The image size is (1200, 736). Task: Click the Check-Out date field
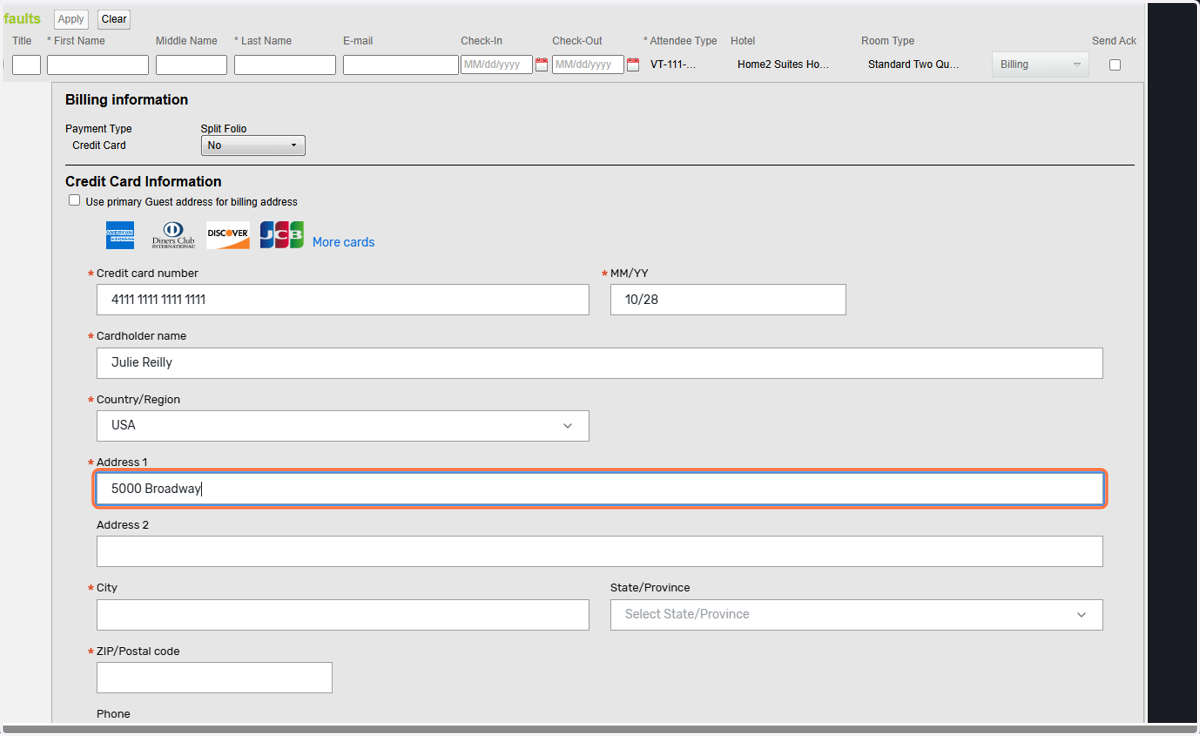pyautogui.click(x=588, y=65)
